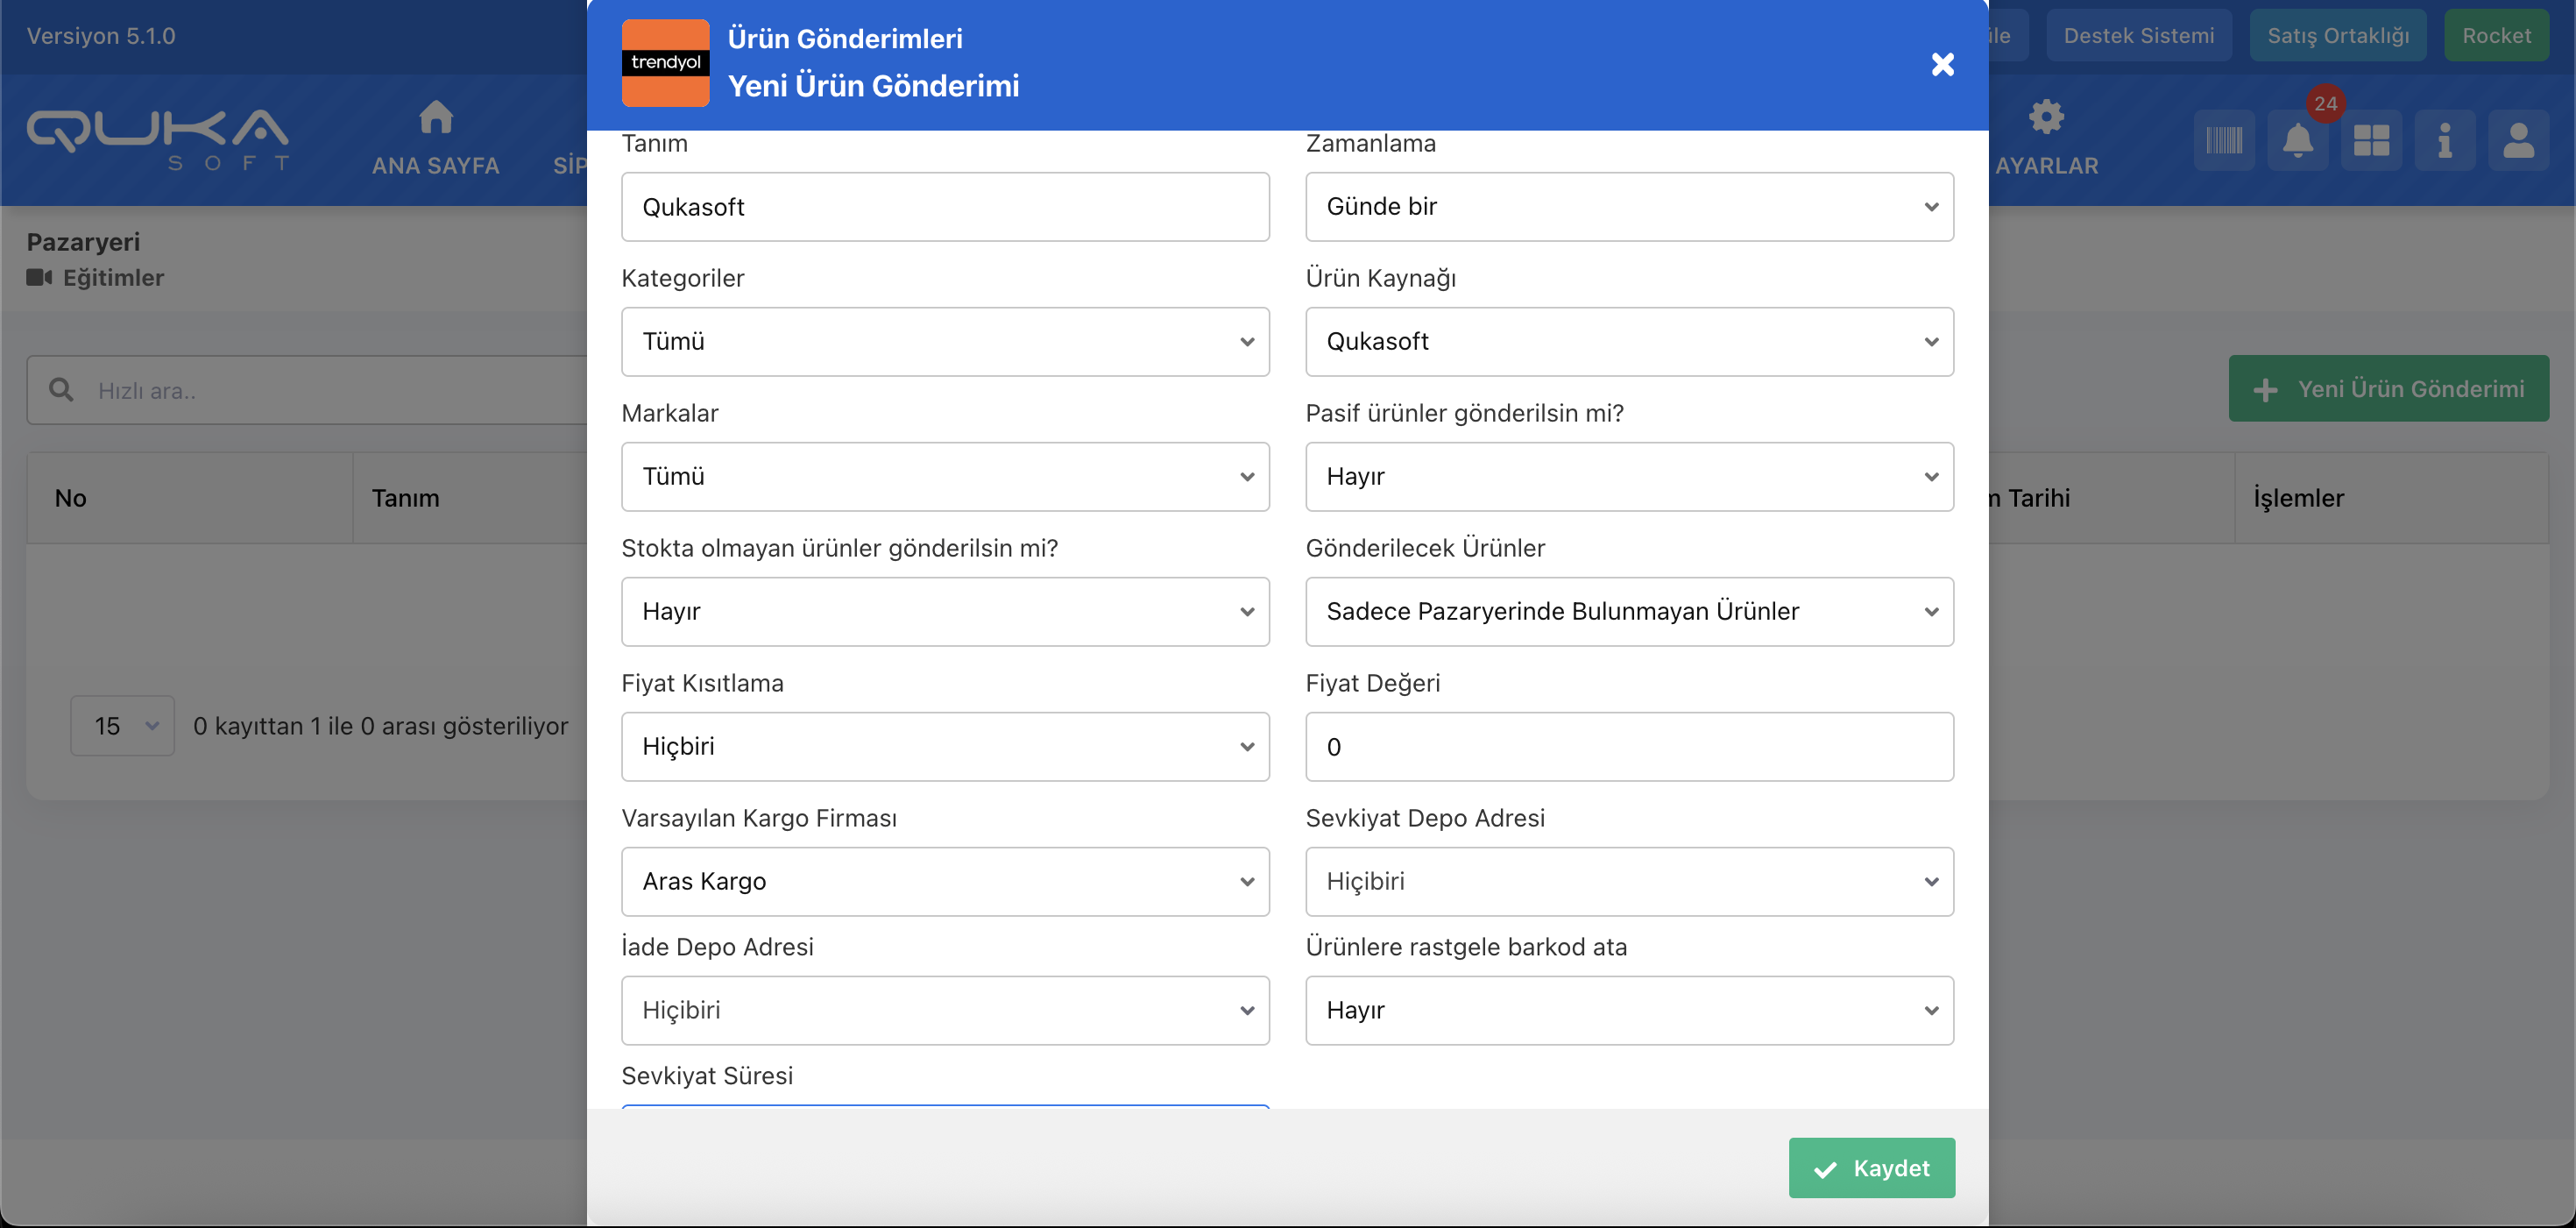Open Pasif ürünler gönderilsin mi dropdown
2576x1228 pixels.
click(x=1629, y=477)
